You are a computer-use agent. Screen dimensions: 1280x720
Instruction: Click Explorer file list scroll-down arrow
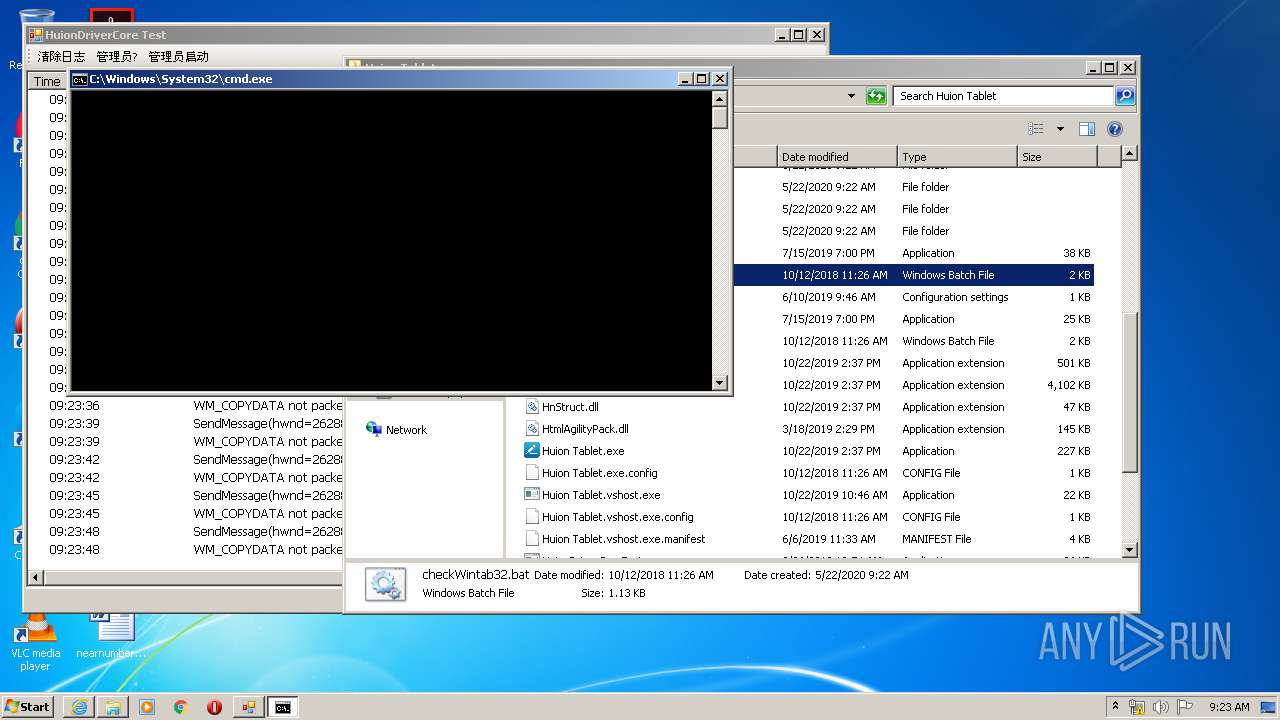pos(1129,550)
